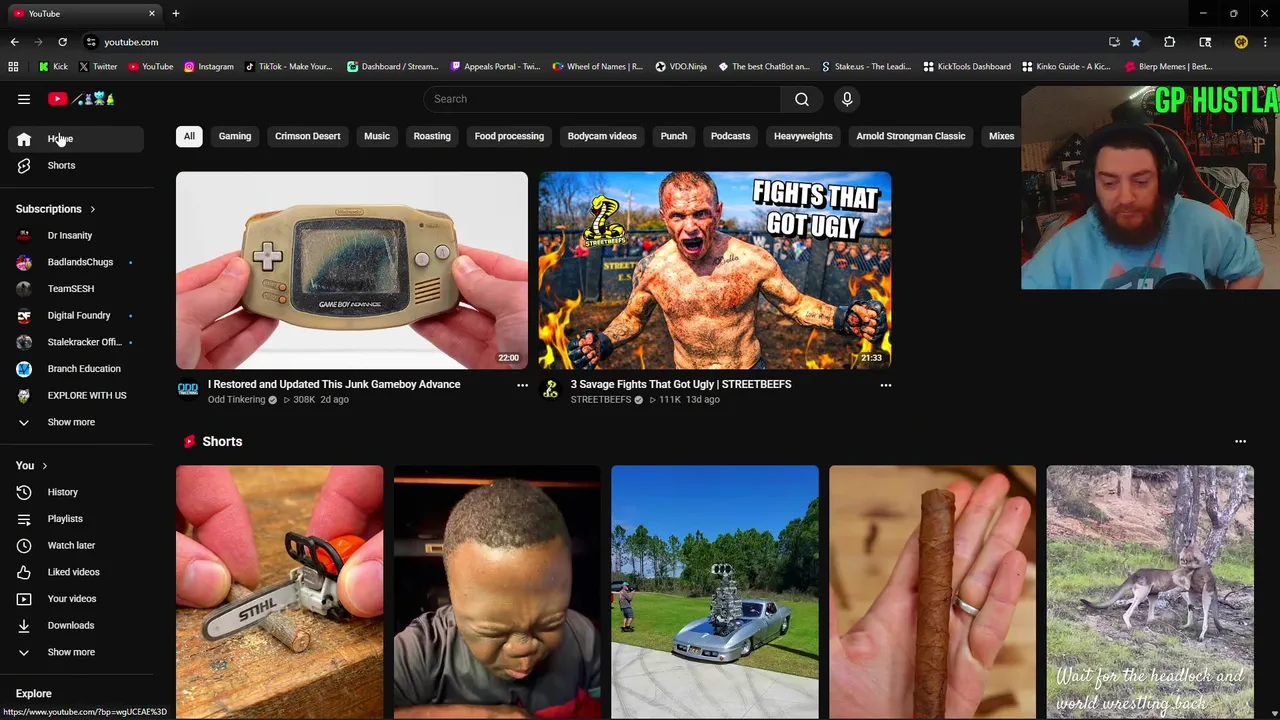The height and width of the screenshot is (720, 1280).
Task: Open the Home sidebar item
Action: [76, 139]
